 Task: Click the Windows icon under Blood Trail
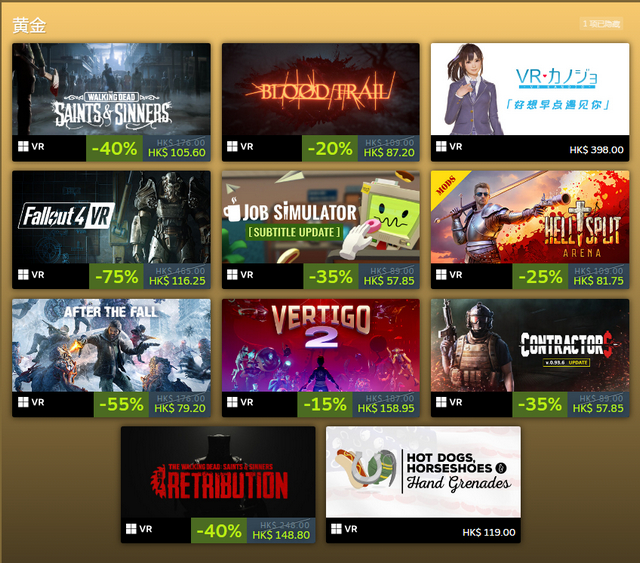(232, 147)
